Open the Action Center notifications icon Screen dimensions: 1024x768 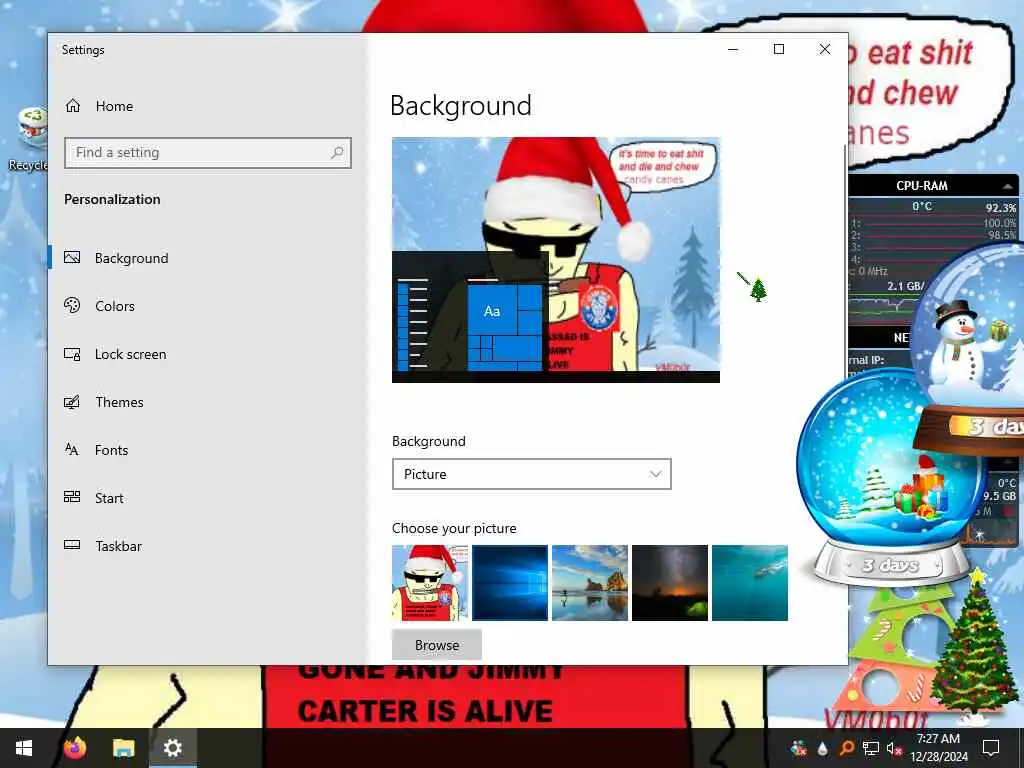pyautogui.click(x=991, y=748)
